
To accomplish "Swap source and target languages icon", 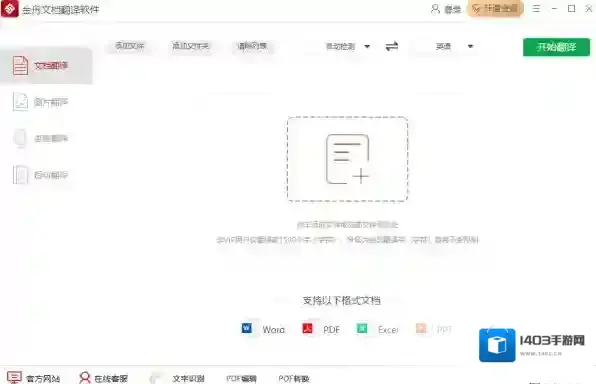I will (392, 46).
